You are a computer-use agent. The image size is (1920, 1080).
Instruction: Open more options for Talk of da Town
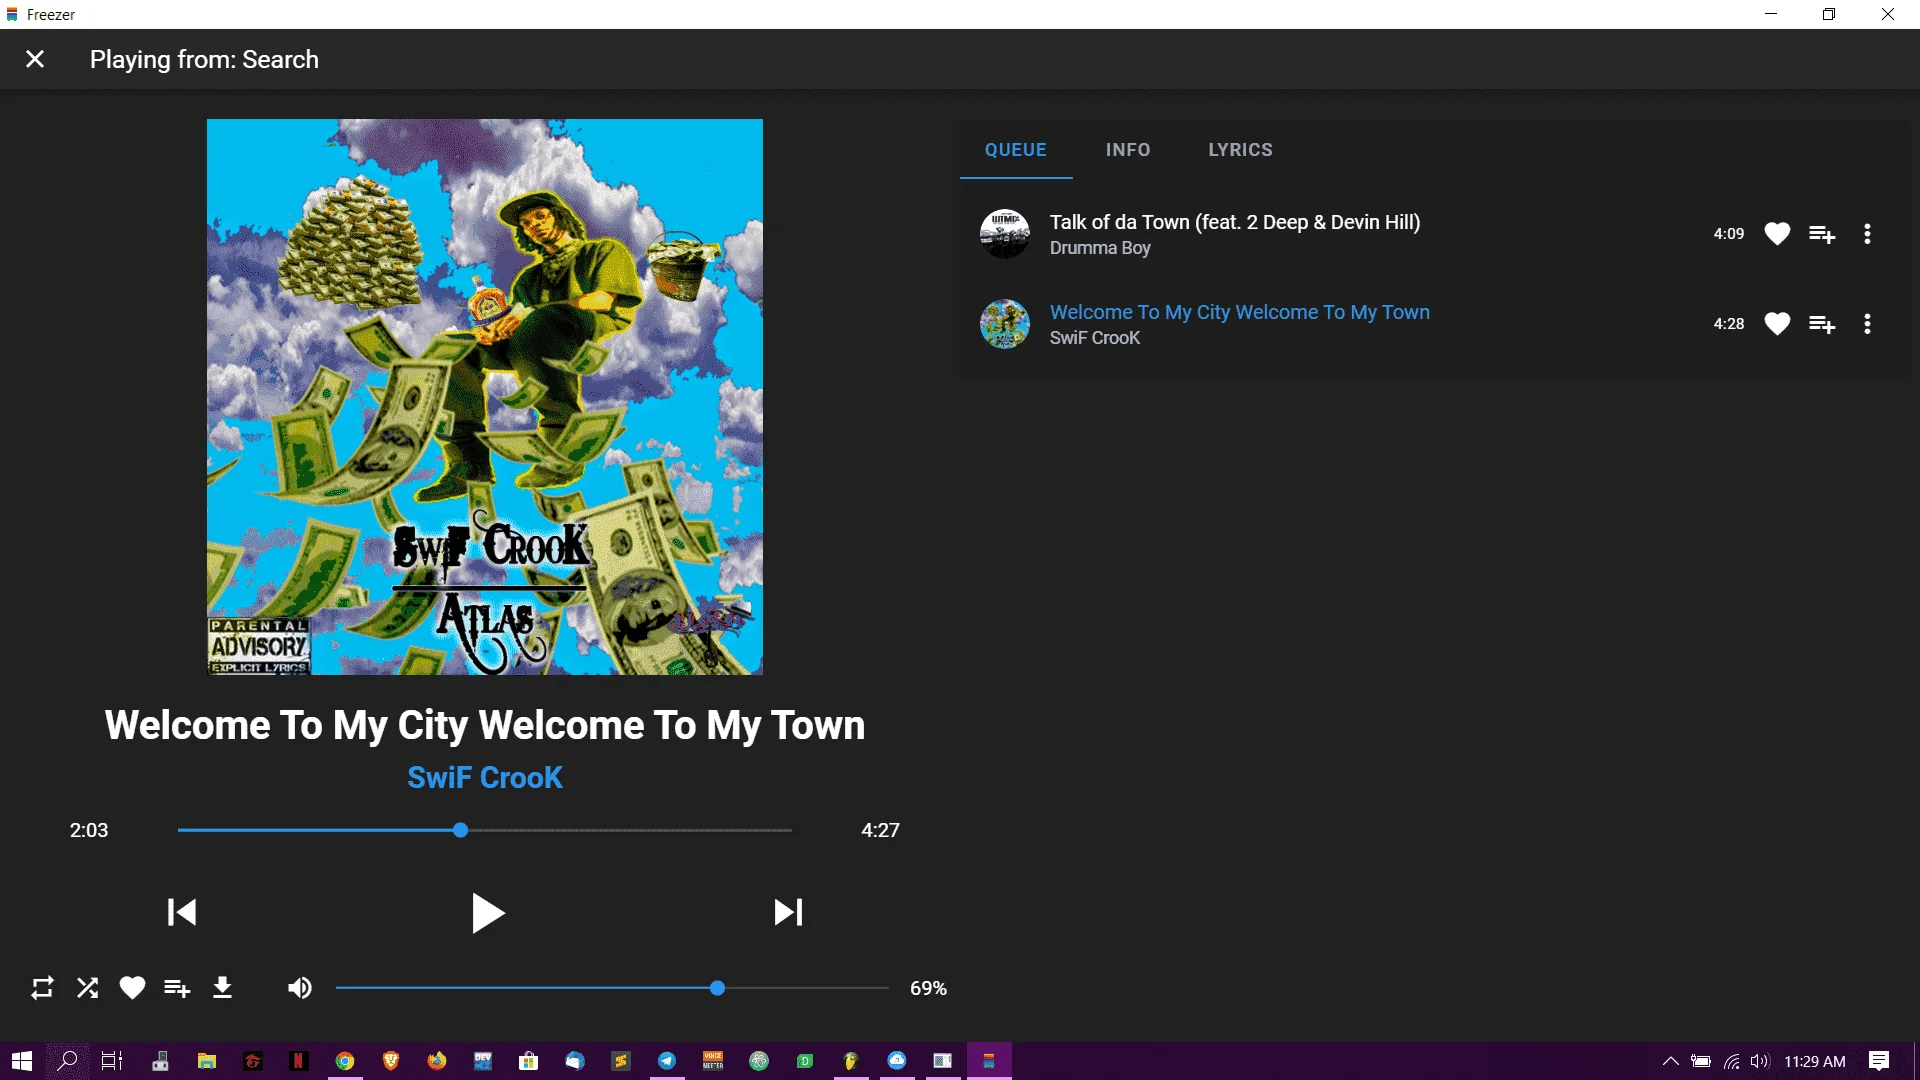1867,234
